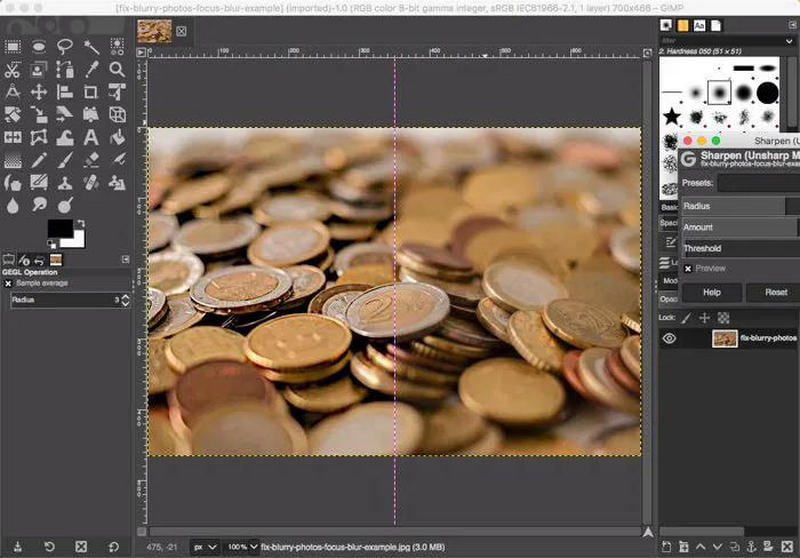Select the Flip tool
The height and width of the screenshot is (558, 800).
13,138
